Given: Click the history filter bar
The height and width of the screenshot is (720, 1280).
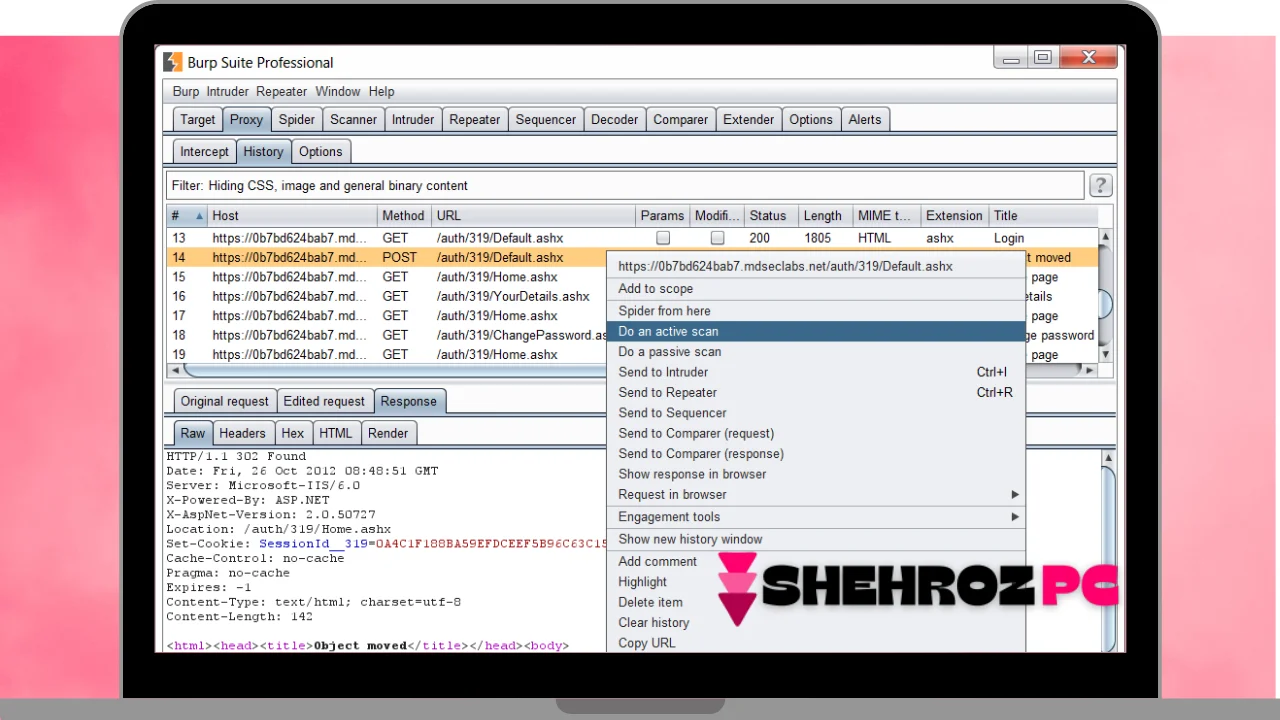Looking at the screenshot, I should coord(625,185).
